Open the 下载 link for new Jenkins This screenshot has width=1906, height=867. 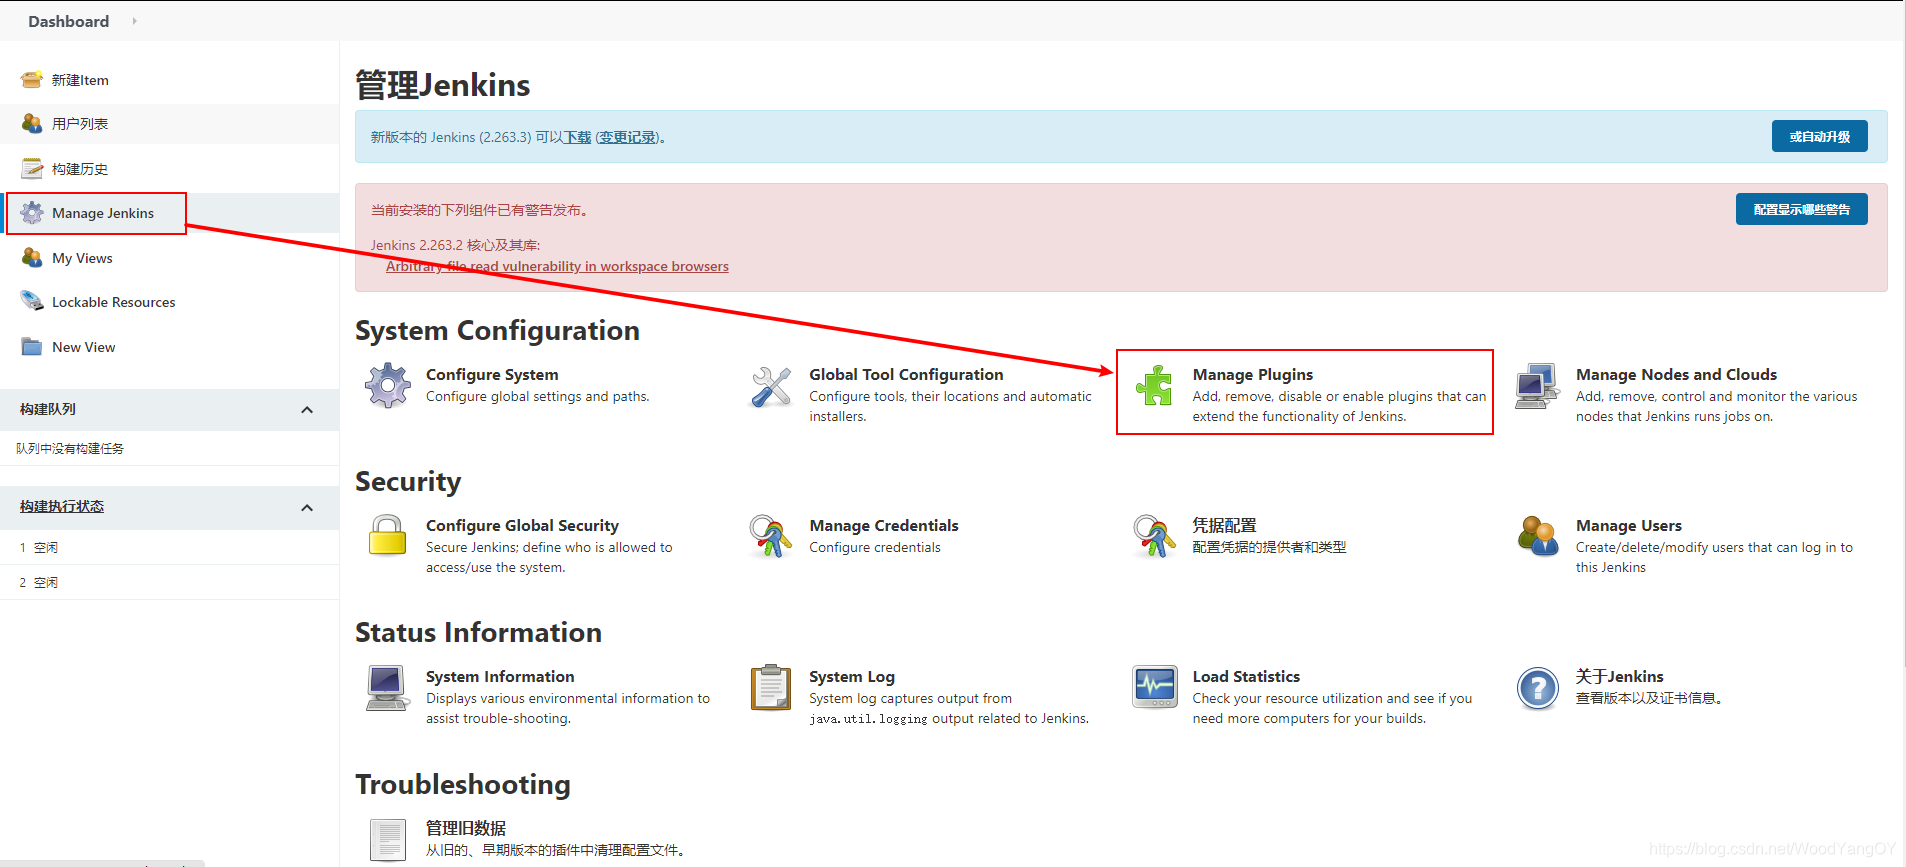(577, 137)
